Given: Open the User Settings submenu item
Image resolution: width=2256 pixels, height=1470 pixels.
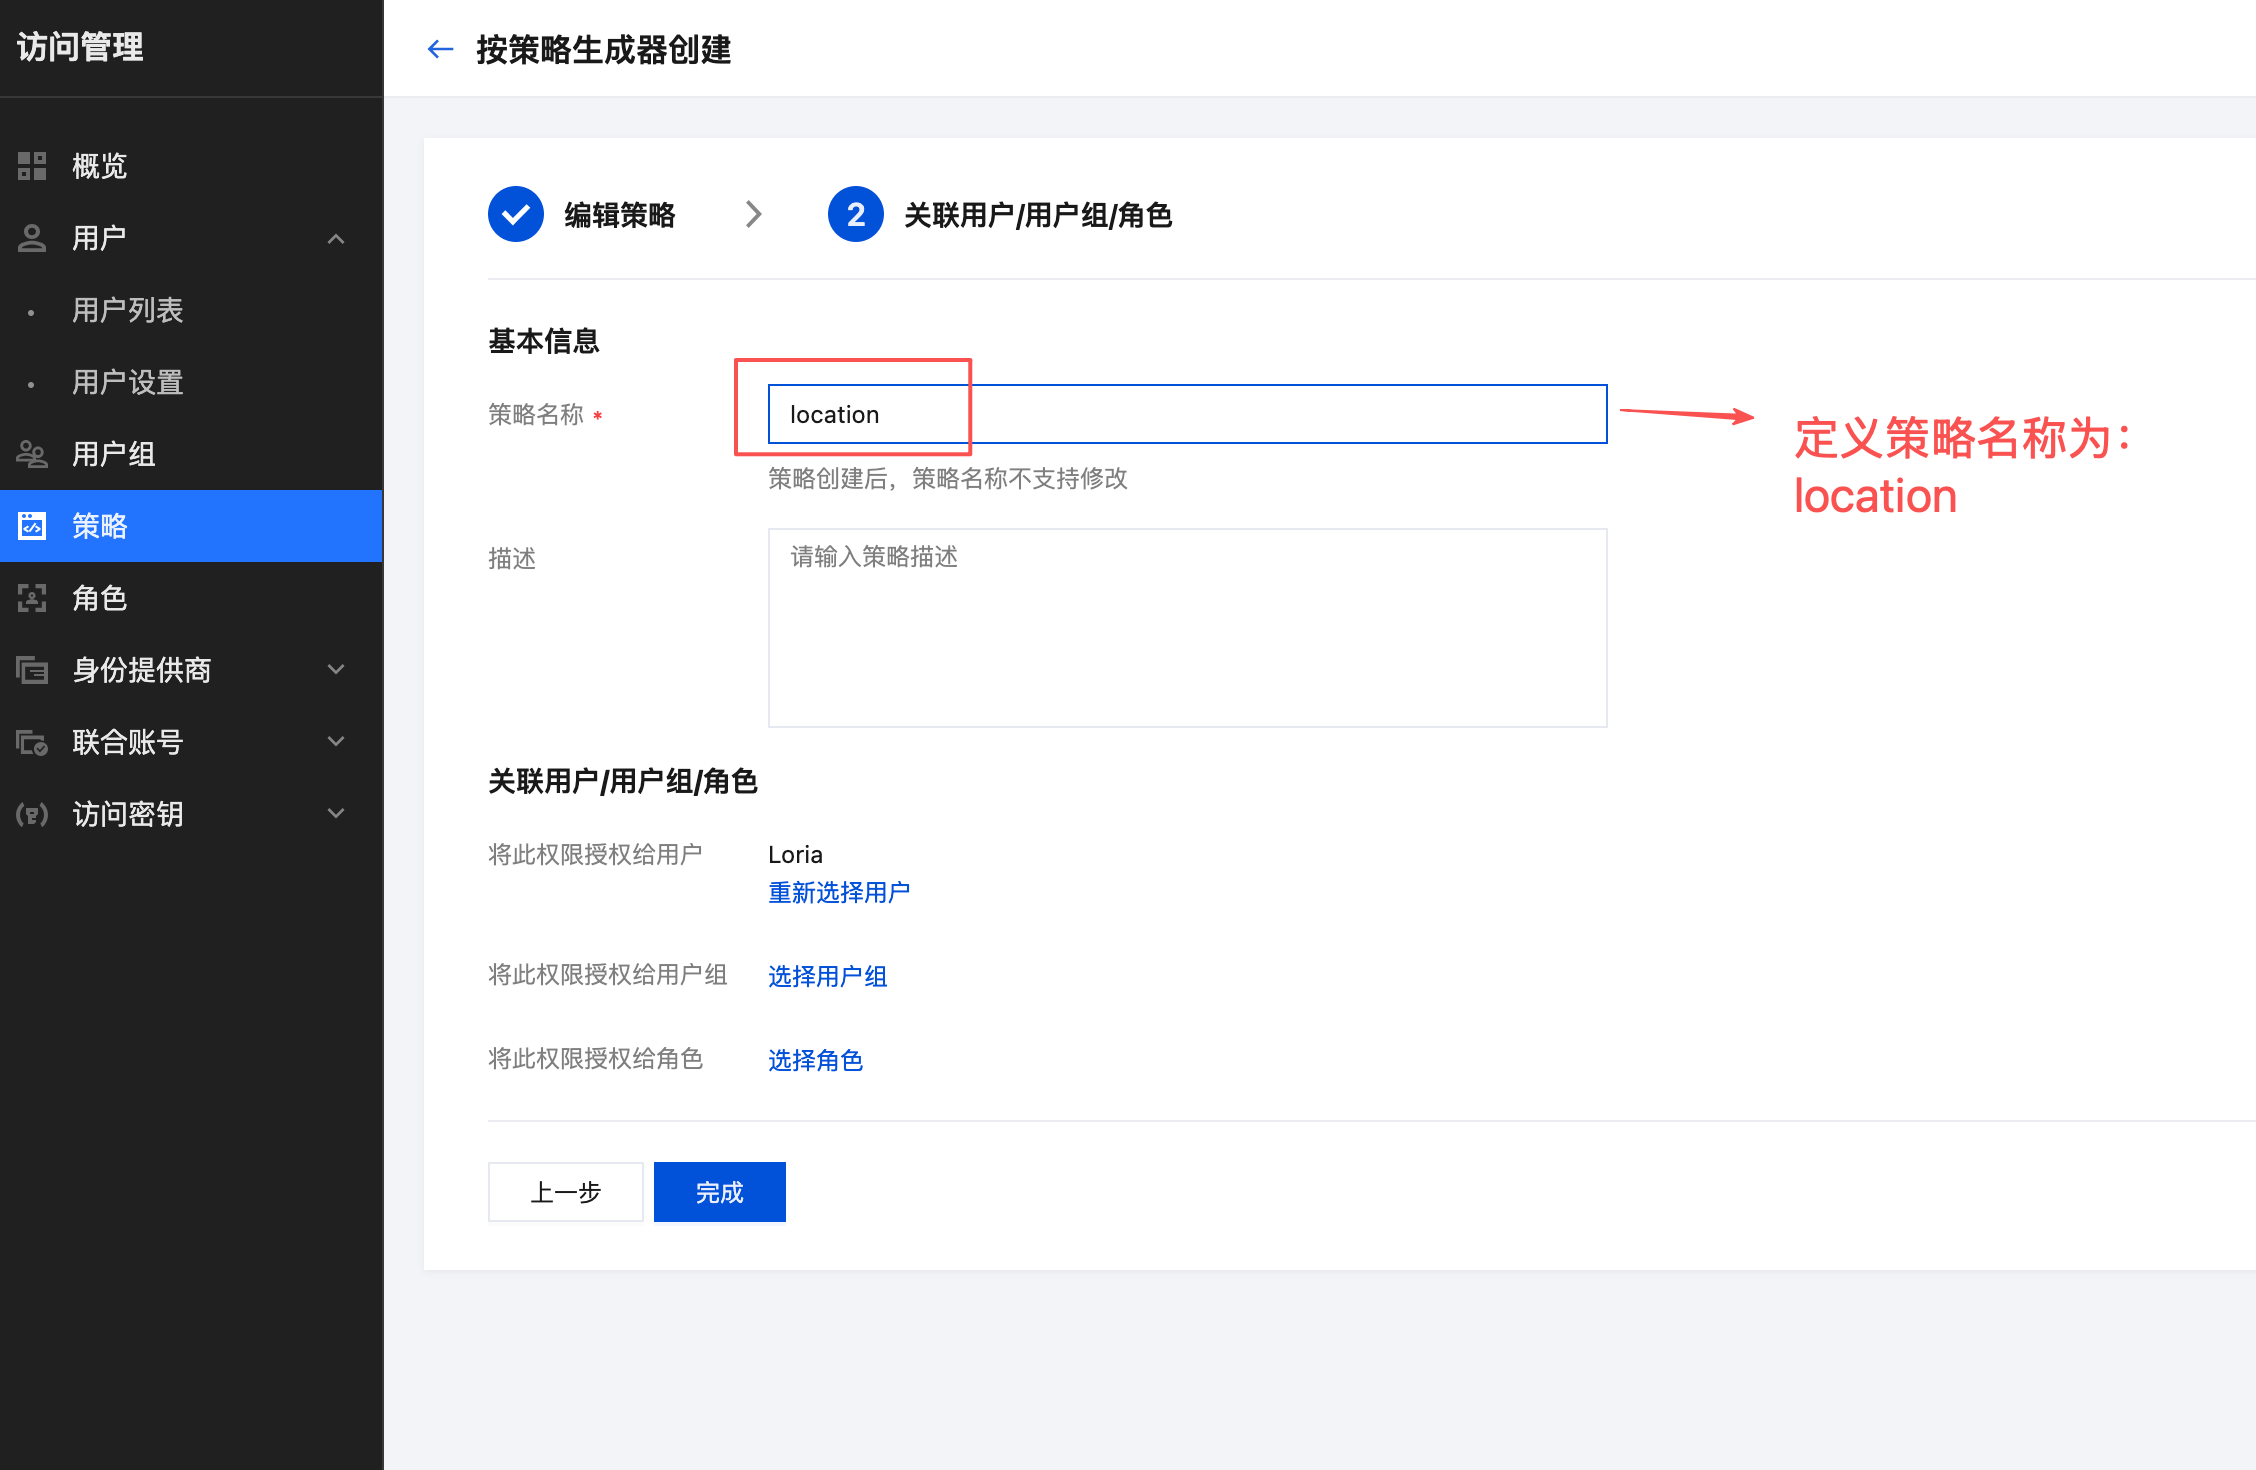Looking at the screenshot, I should [x=127, y=382].
